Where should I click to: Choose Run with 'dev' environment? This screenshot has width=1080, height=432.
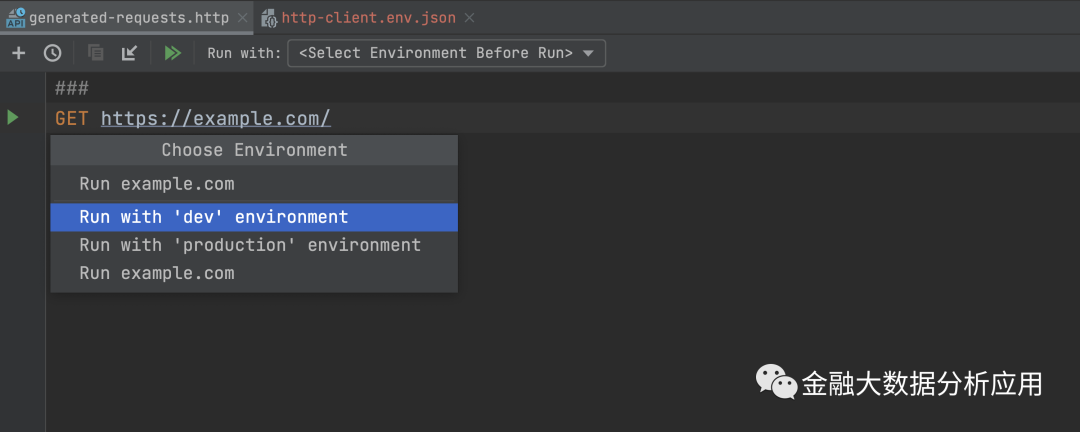[x=214, y=217]
